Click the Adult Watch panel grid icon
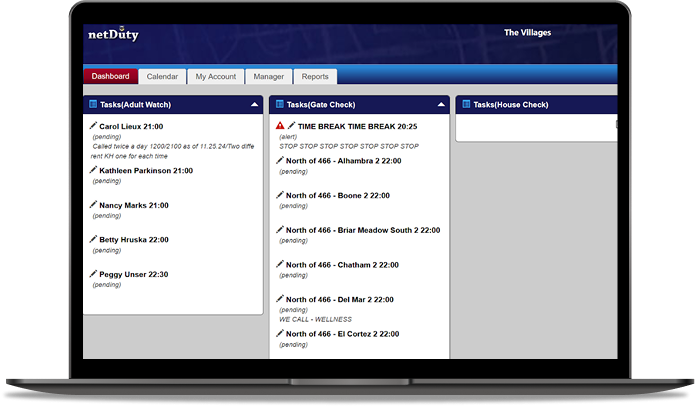Viewport: 695px width, 406px height. [x=93, y=104]
